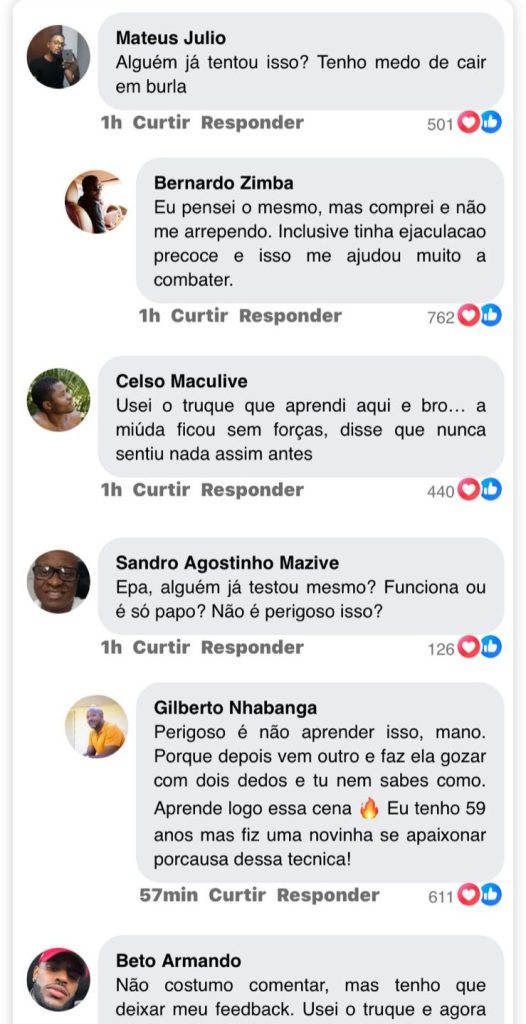Viewport: 526px width, 1024px height.
Task: Click heart reaction on Mateus Julio's comment
Action: click(468, 122)
